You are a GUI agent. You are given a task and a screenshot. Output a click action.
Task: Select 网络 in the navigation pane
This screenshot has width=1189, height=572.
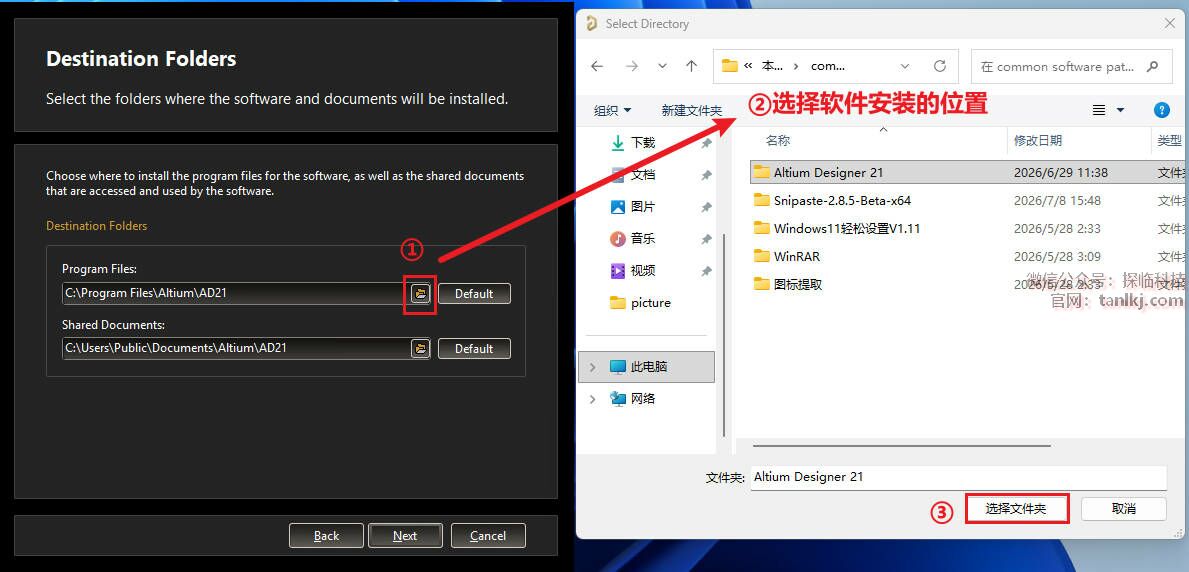click(x=642, y=398)
